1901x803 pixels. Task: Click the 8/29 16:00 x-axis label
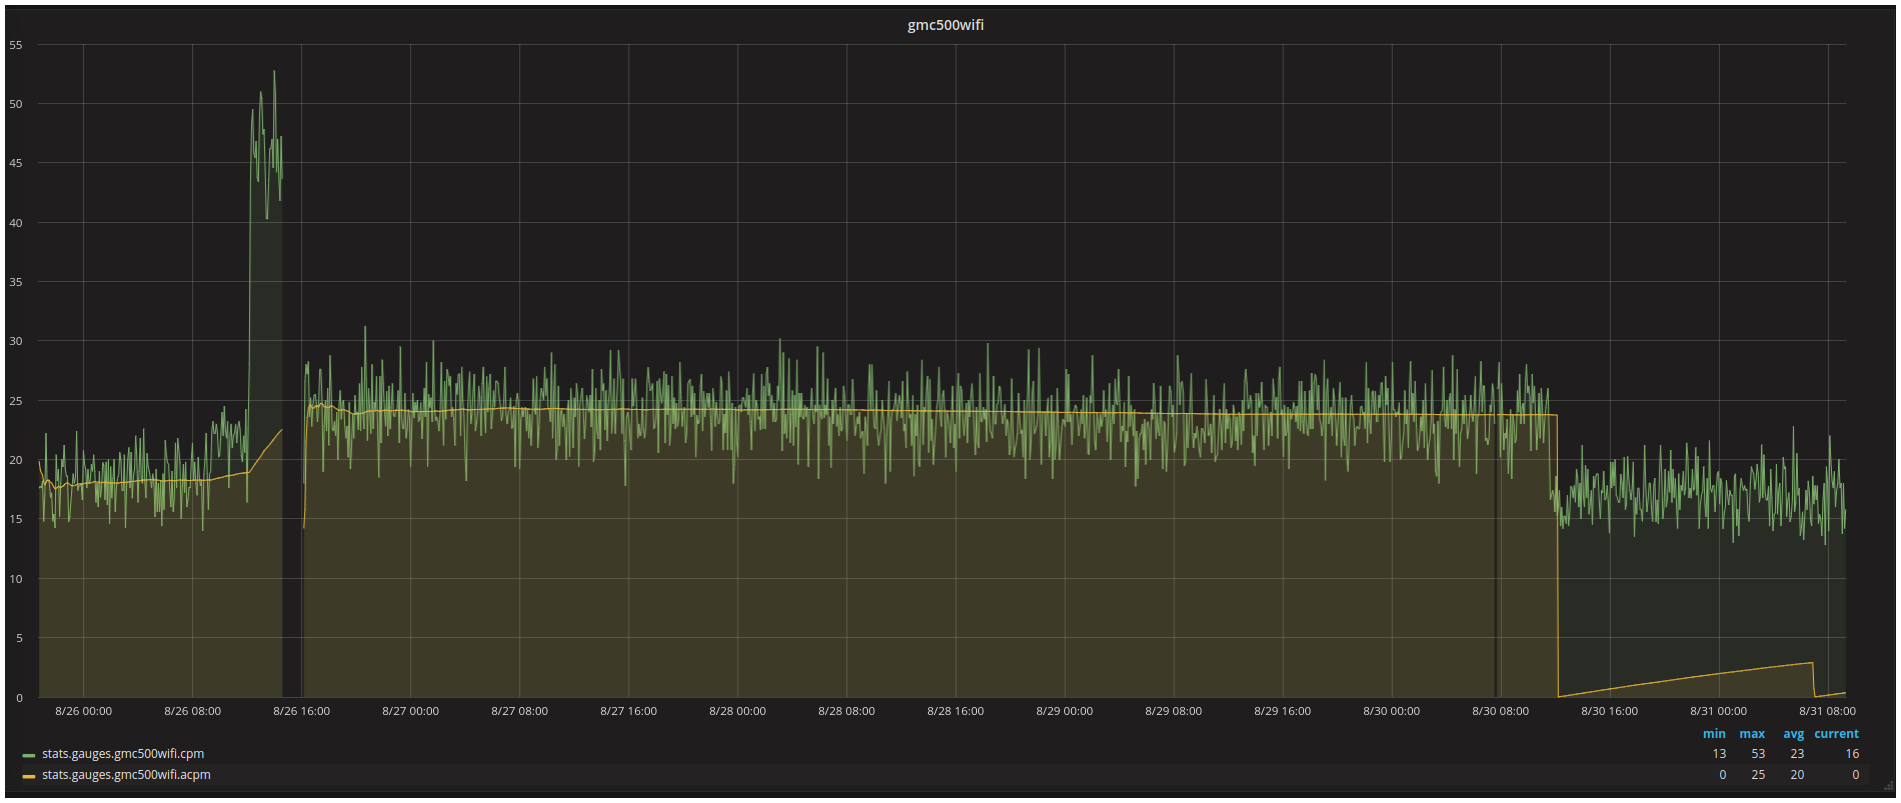(x=1283, y=711)
